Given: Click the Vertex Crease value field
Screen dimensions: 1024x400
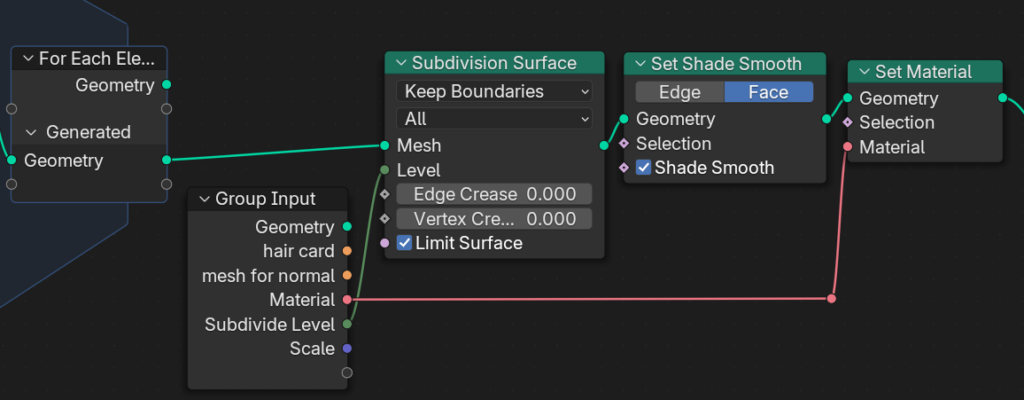Looking at the screenshot, I should click(494, 219).
